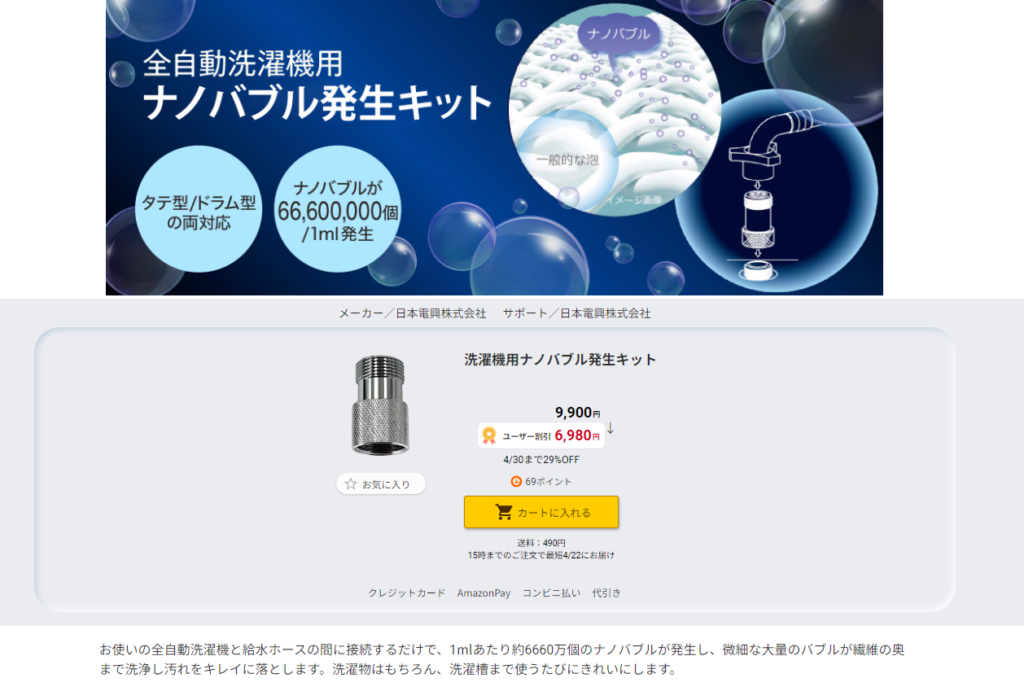Image resolution: width=1024 pixels, height=691 pixels.
Task: Click the award ribbon discount badge icon
Action: pos(488,436)
